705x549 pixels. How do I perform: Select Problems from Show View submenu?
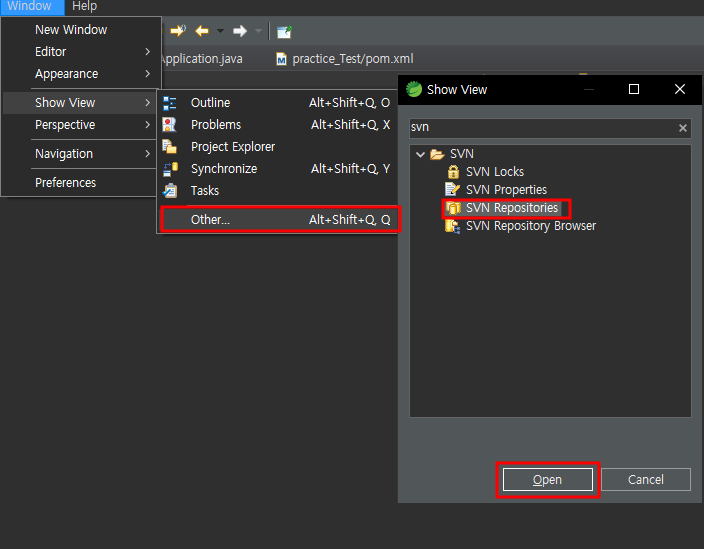click(277, 125)
